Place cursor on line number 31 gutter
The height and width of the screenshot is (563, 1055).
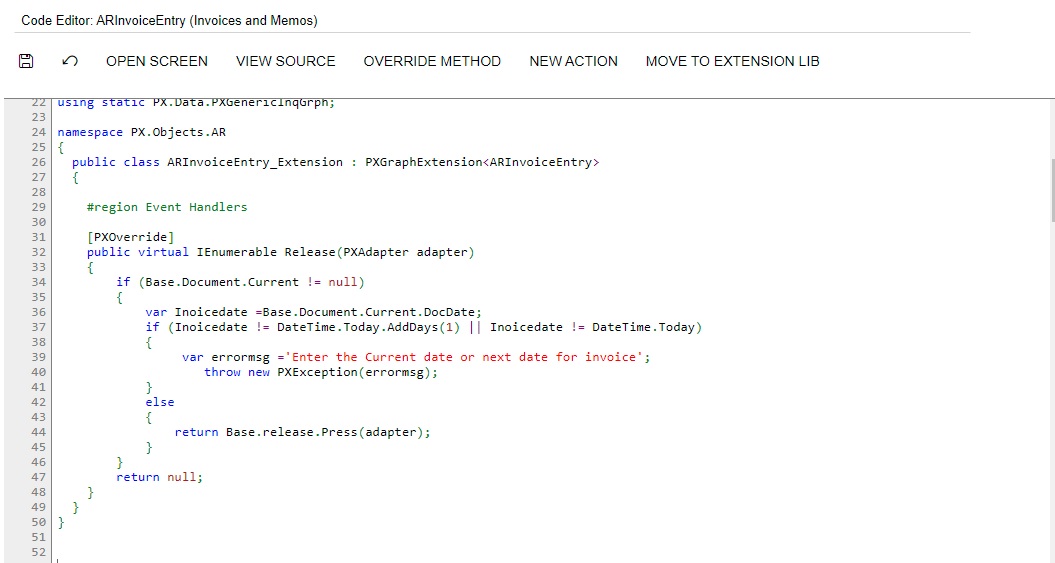click(x=38, y=237)
